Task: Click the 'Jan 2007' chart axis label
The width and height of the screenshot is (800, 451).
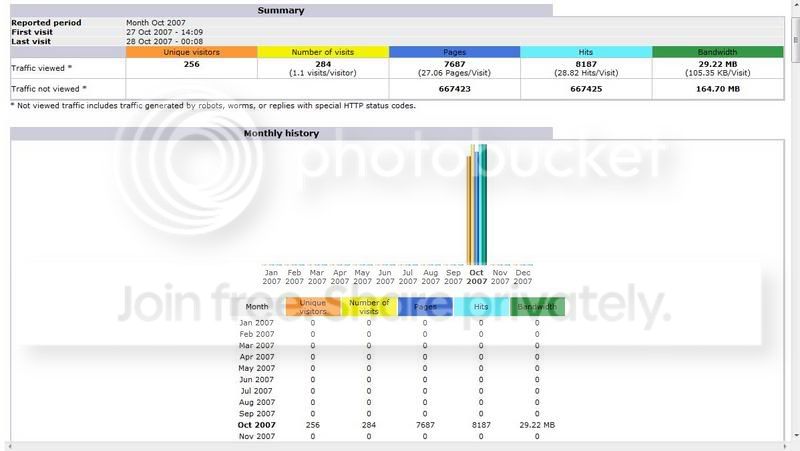Action: tap(271, 277)
